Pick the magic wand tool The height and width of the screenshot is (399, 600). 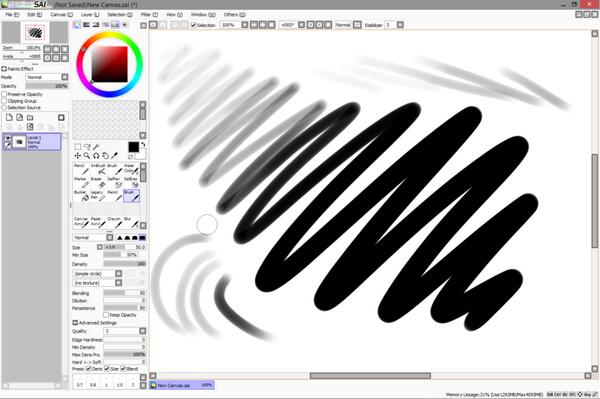pyautogui.click(x=96, y=147)
